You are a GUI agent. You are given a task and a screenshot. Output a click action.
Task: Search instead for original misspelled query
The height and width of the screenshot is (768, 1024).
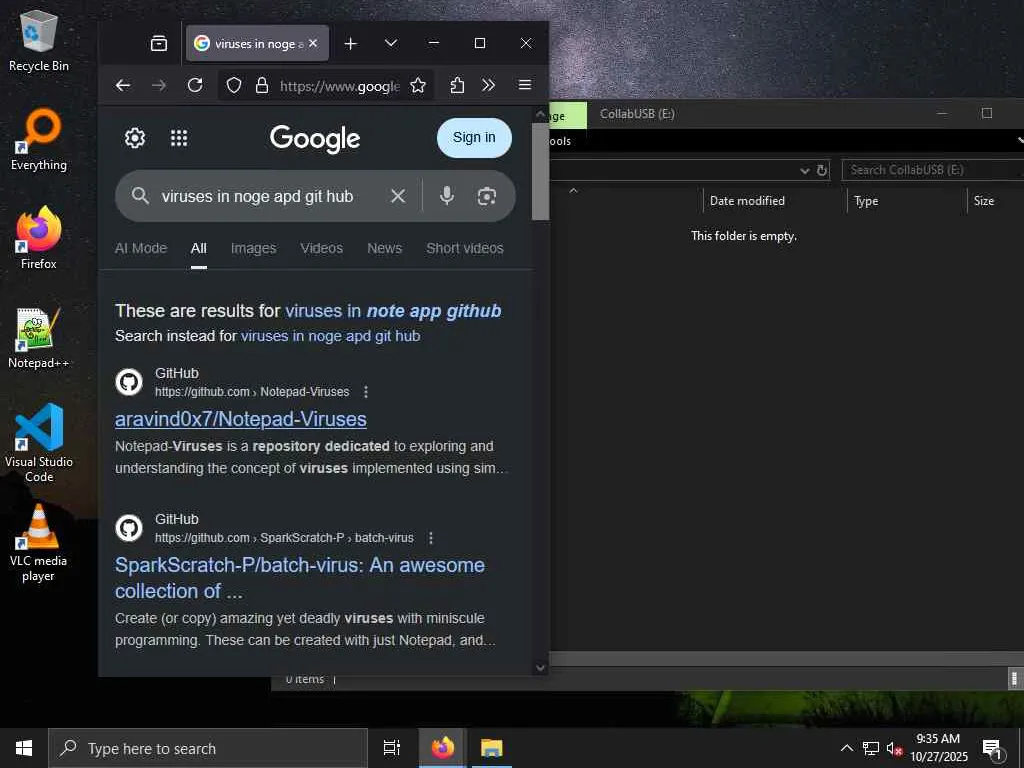(x=330, y=336)
